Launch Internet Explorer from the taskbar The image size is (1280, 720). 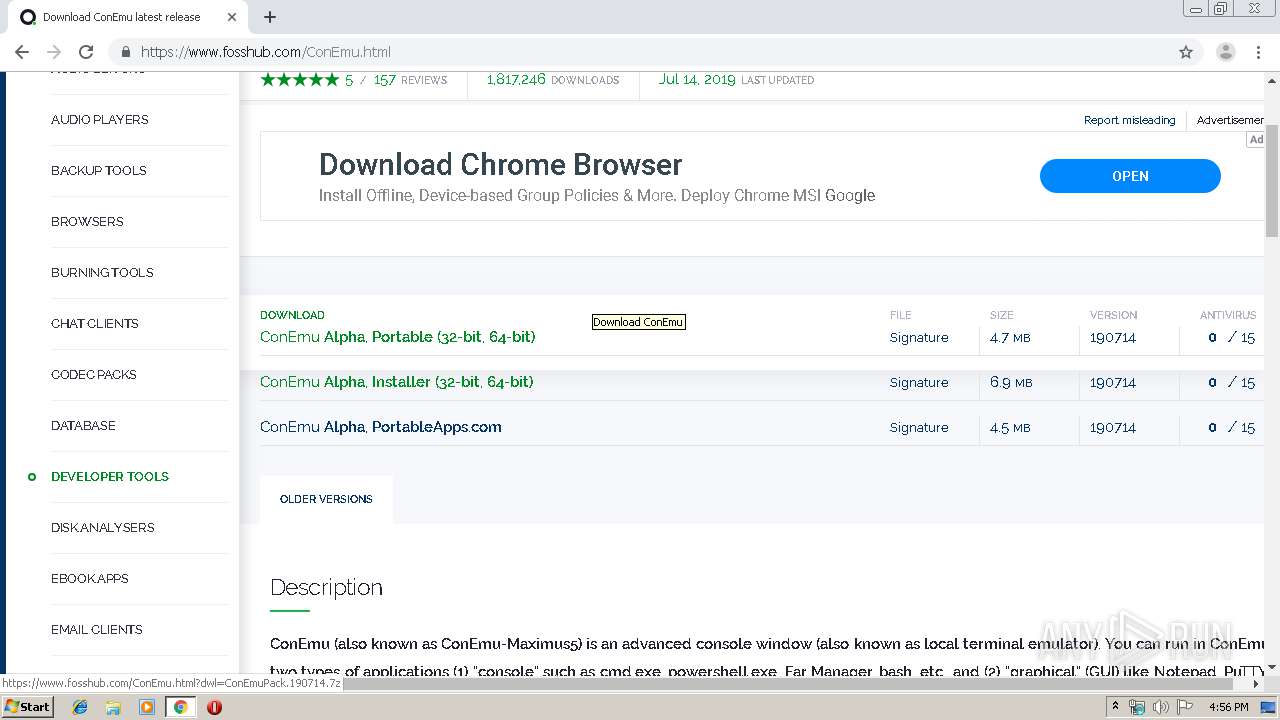pos(80,707)
